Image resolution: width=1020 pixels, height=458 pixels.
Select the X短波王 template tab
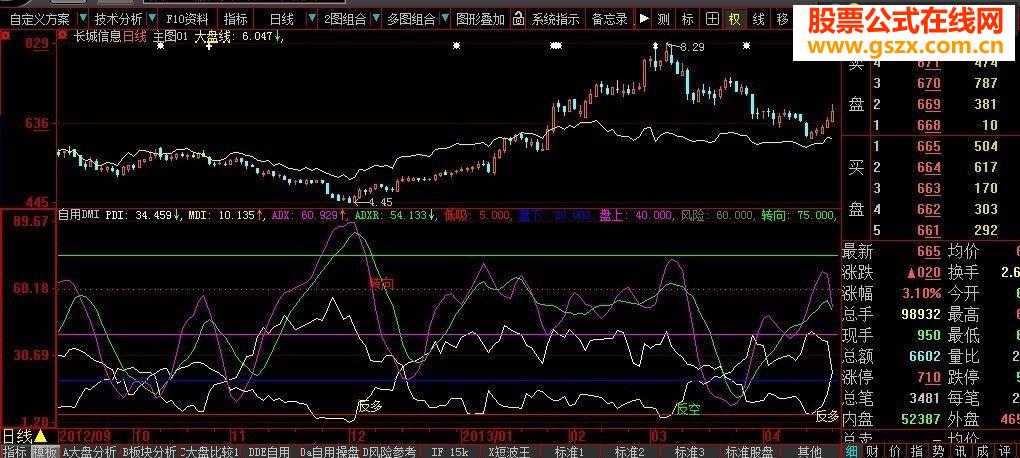pyautogui.click(x=509, y=451)
